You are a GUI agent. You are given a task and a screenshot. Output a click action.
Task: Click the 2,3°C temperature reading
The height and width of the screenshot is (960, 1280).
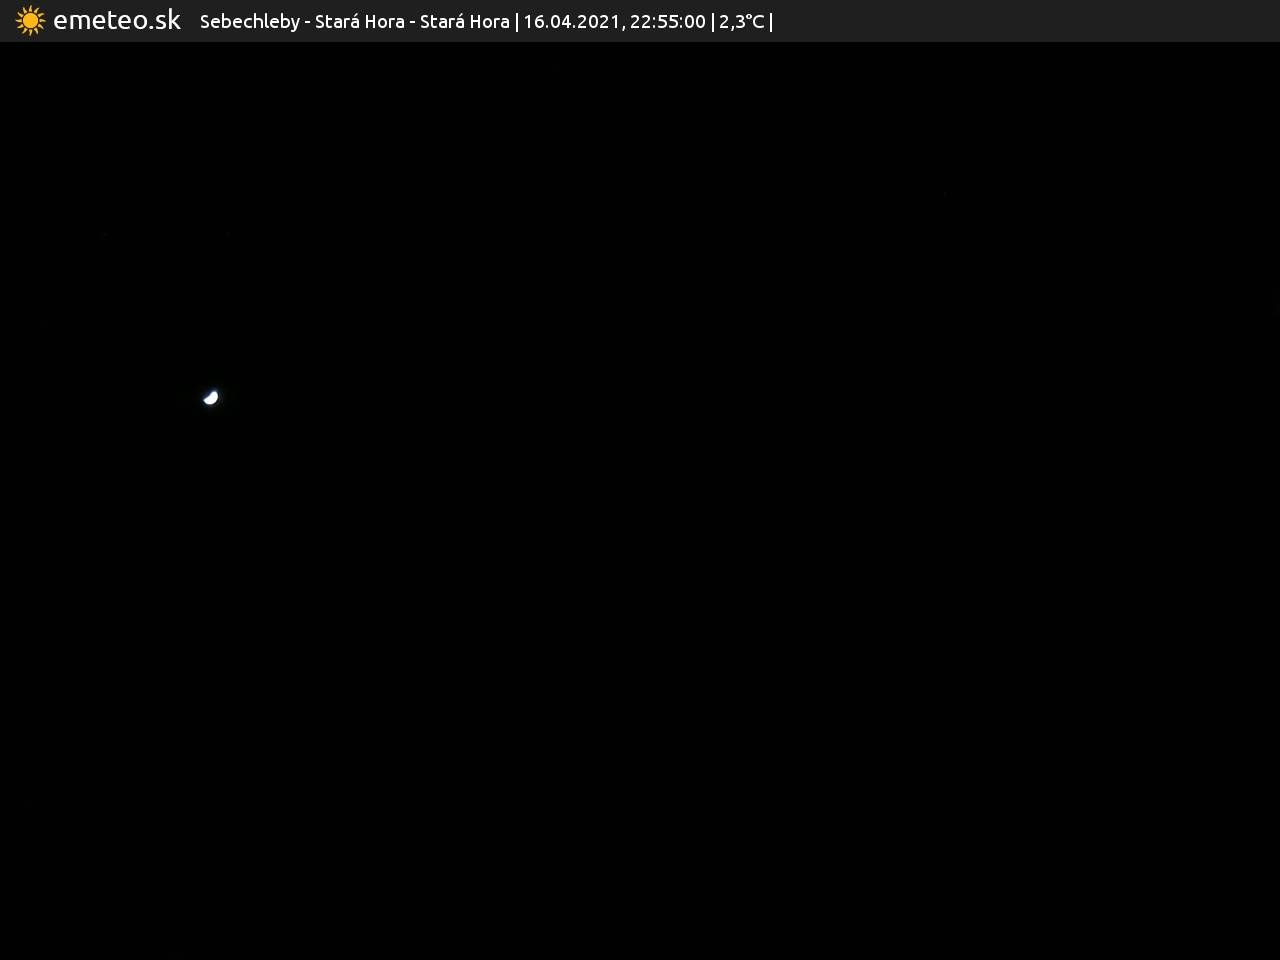(x=741, y=22)
